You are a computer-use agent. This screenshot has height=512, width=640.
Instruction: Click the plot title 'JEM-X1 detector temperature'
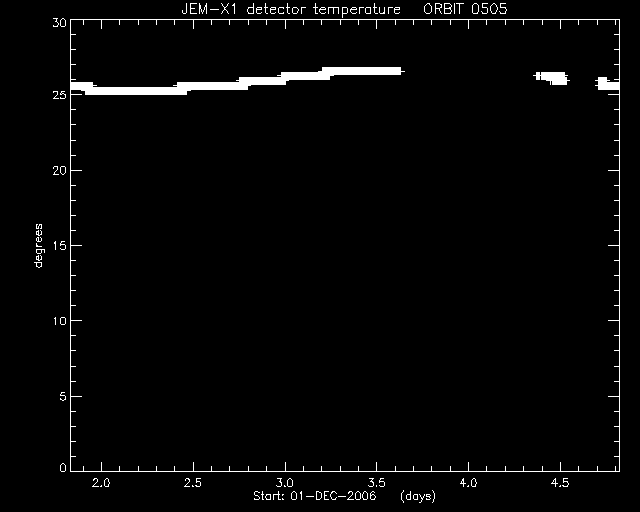291,9
